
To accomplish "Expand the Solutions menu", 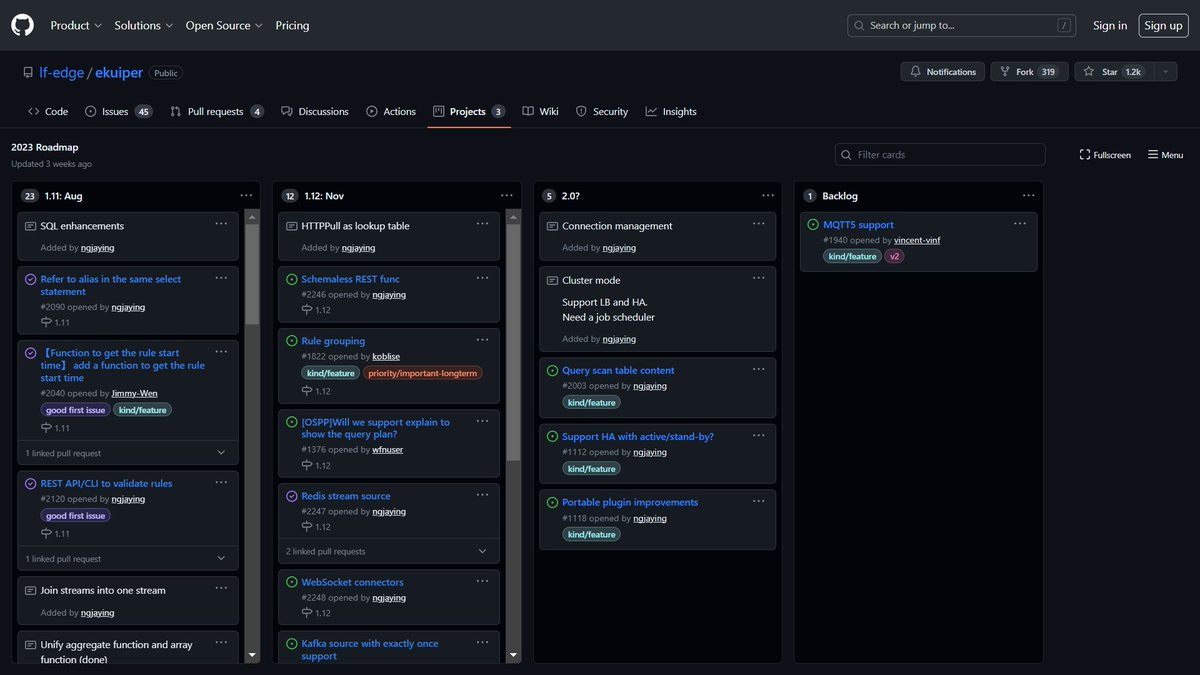I will pyautogui.click(x=143, y=25).
